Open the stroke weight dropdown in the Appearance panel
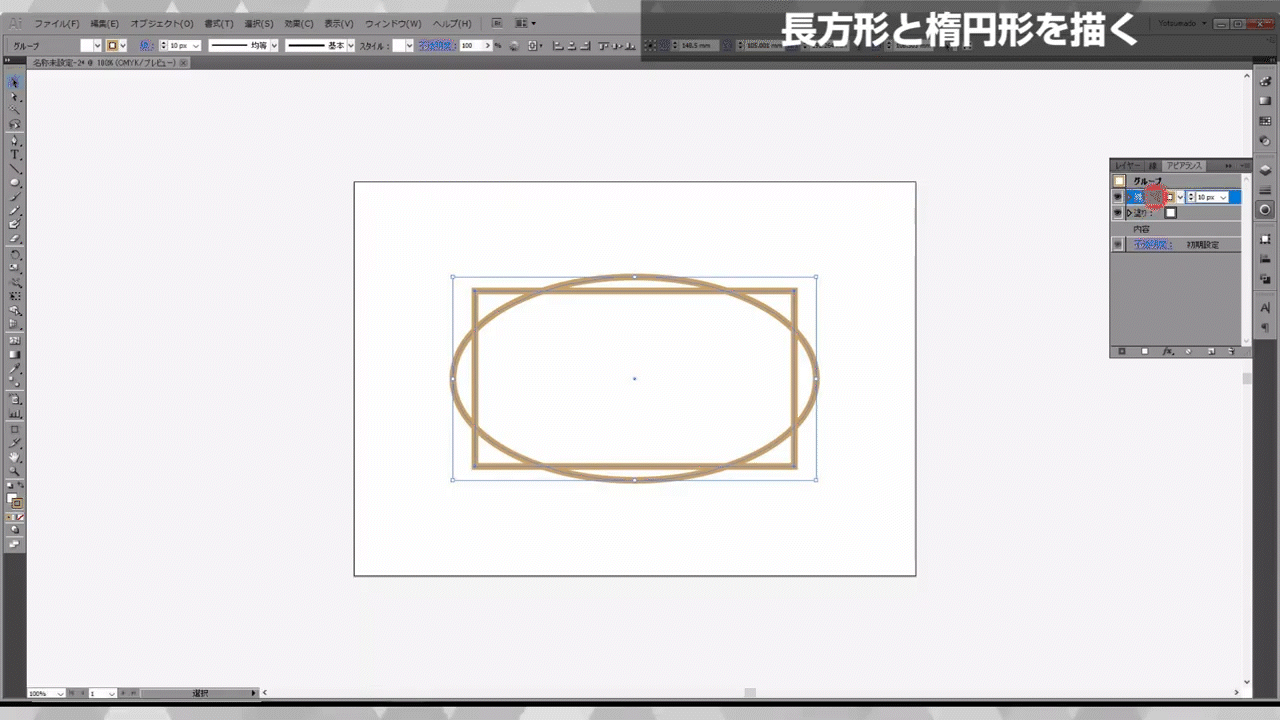Image resolution: width=1280 pixels, height=720 pixels. [1222, 197]
